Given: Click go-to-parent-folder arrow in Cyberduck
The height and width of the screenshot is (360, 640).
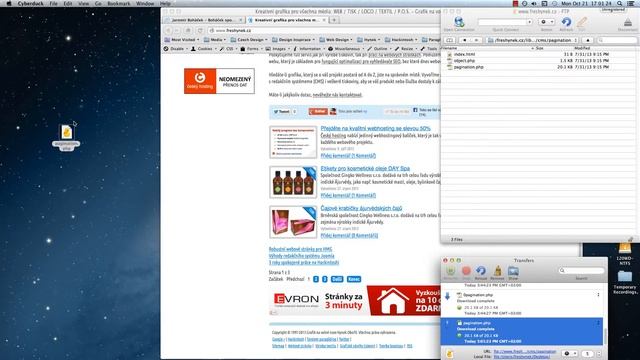Looking at the screenshot, I should (x=588, y=40).
